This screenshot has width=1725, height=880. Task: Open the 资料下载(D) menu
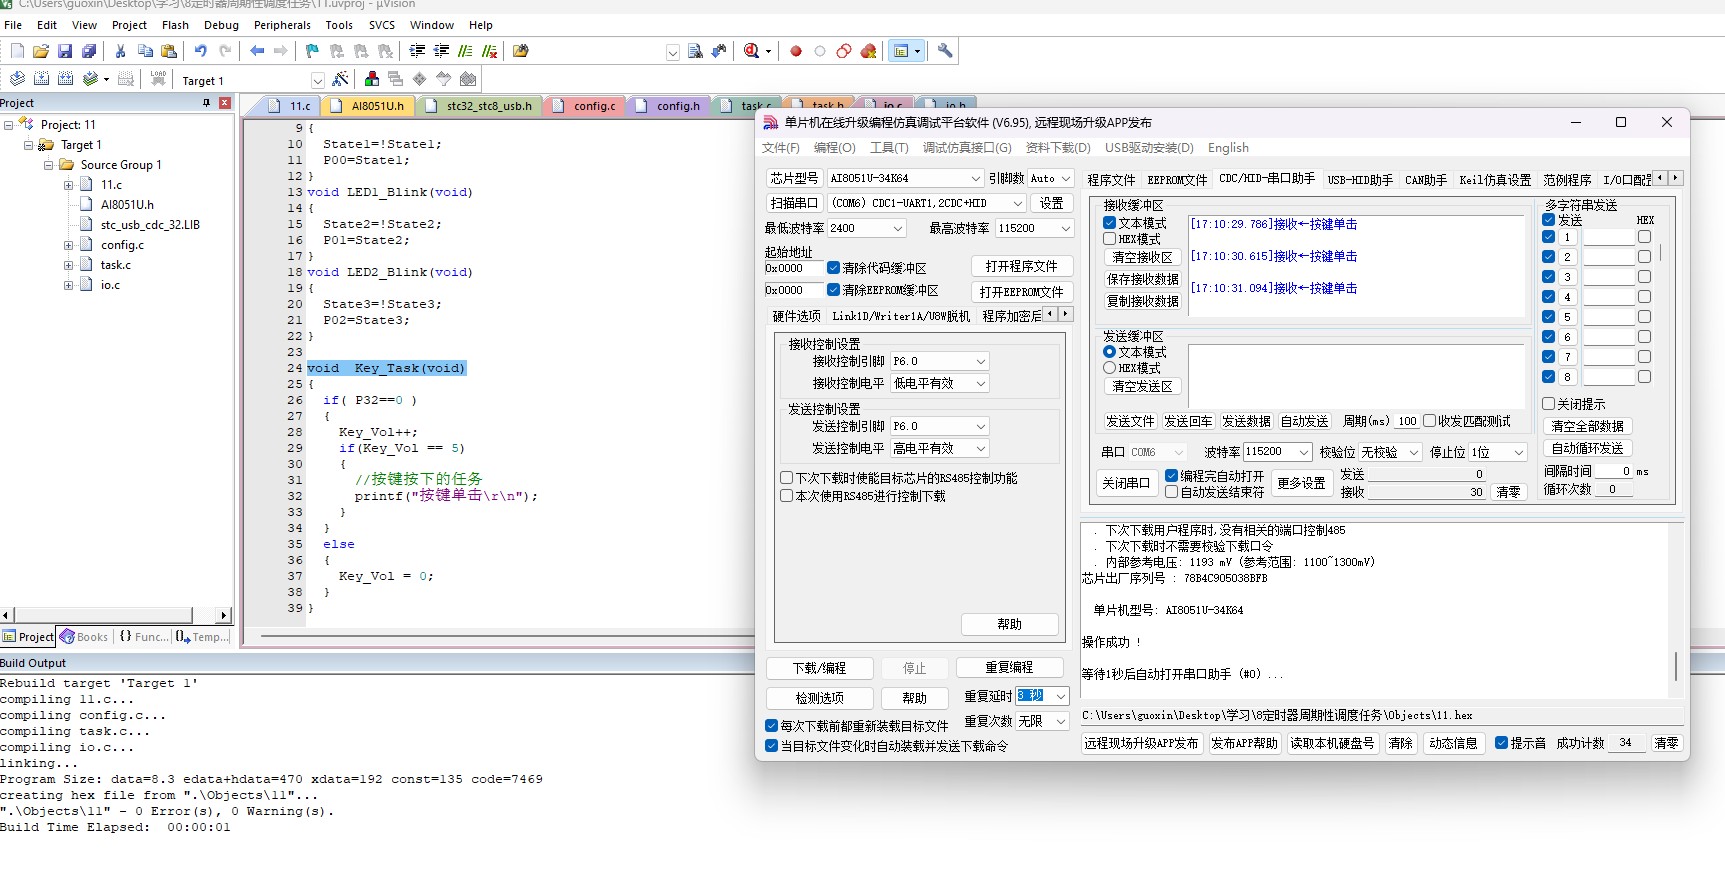coord(1058,148)
